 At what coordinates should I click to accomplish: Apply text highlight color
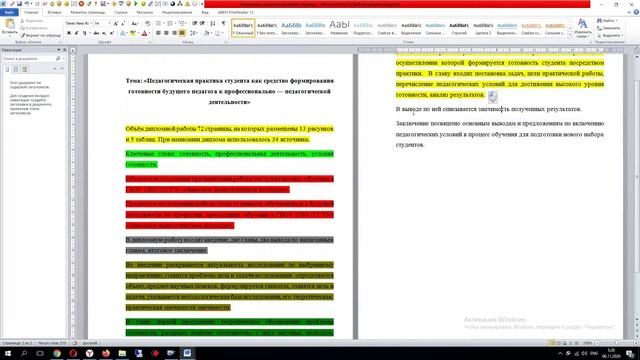pyautogui.click(x=133, y=33)
